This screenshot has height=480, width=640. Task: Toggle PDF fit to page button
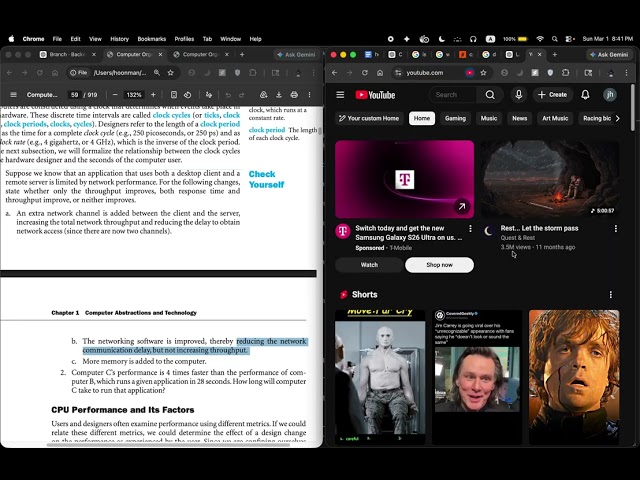click(174, 95)
